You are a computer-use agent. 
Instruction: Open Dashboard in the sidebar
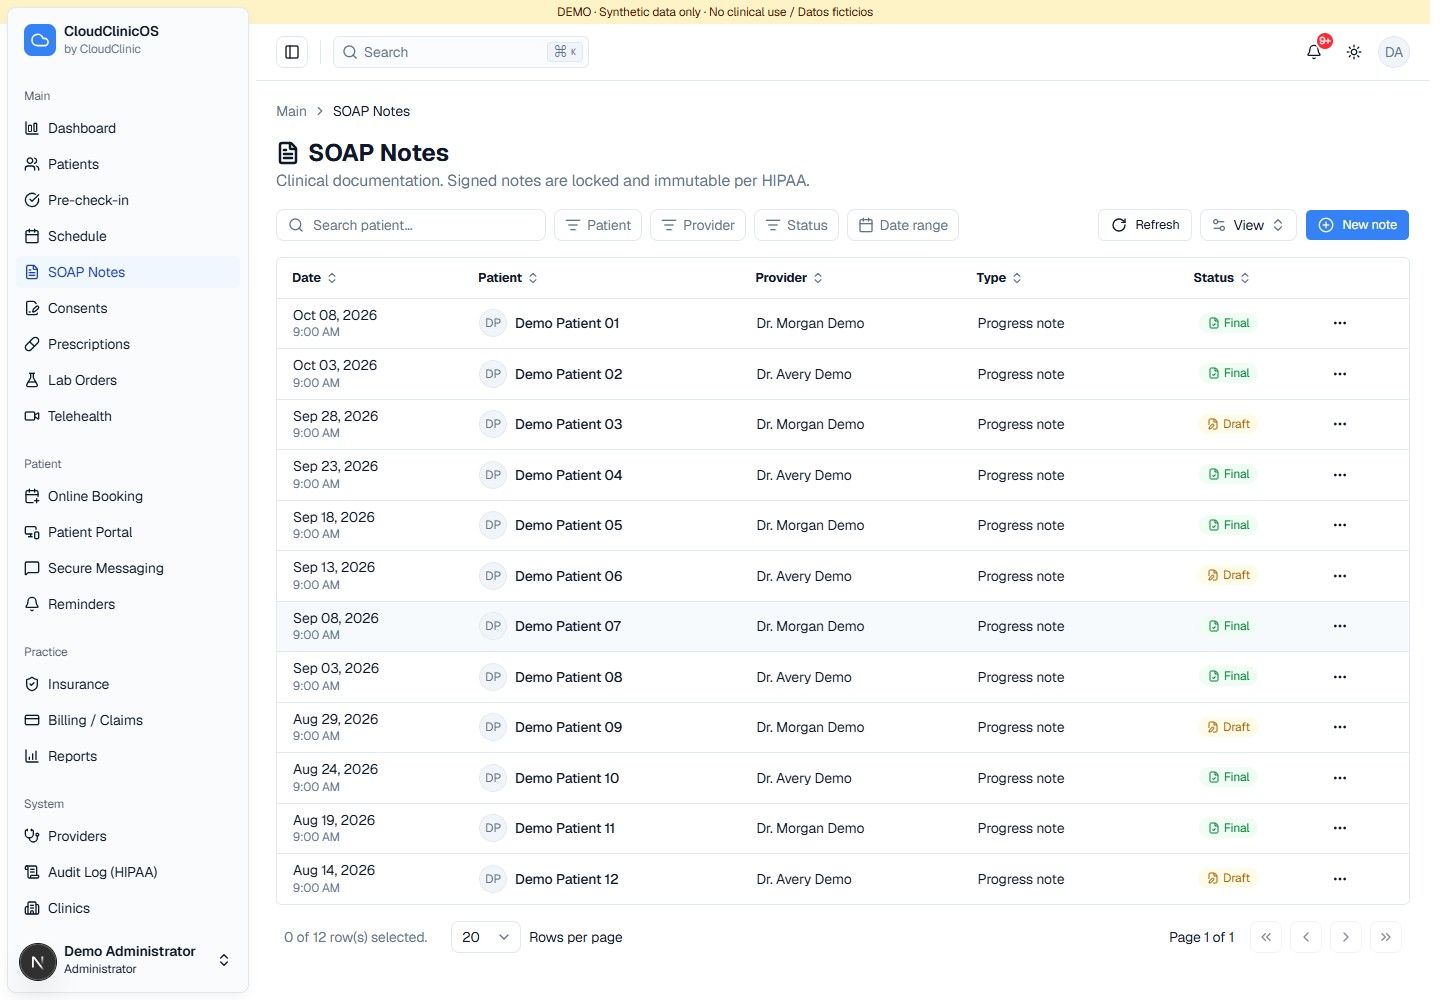[128, 128]
